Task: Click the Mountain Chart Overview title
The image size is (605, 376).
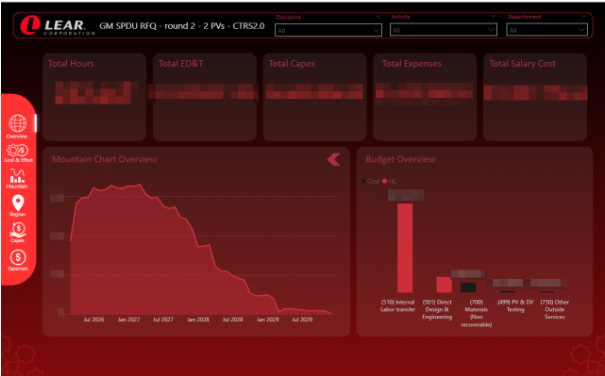Action: (x=105, y=159)
